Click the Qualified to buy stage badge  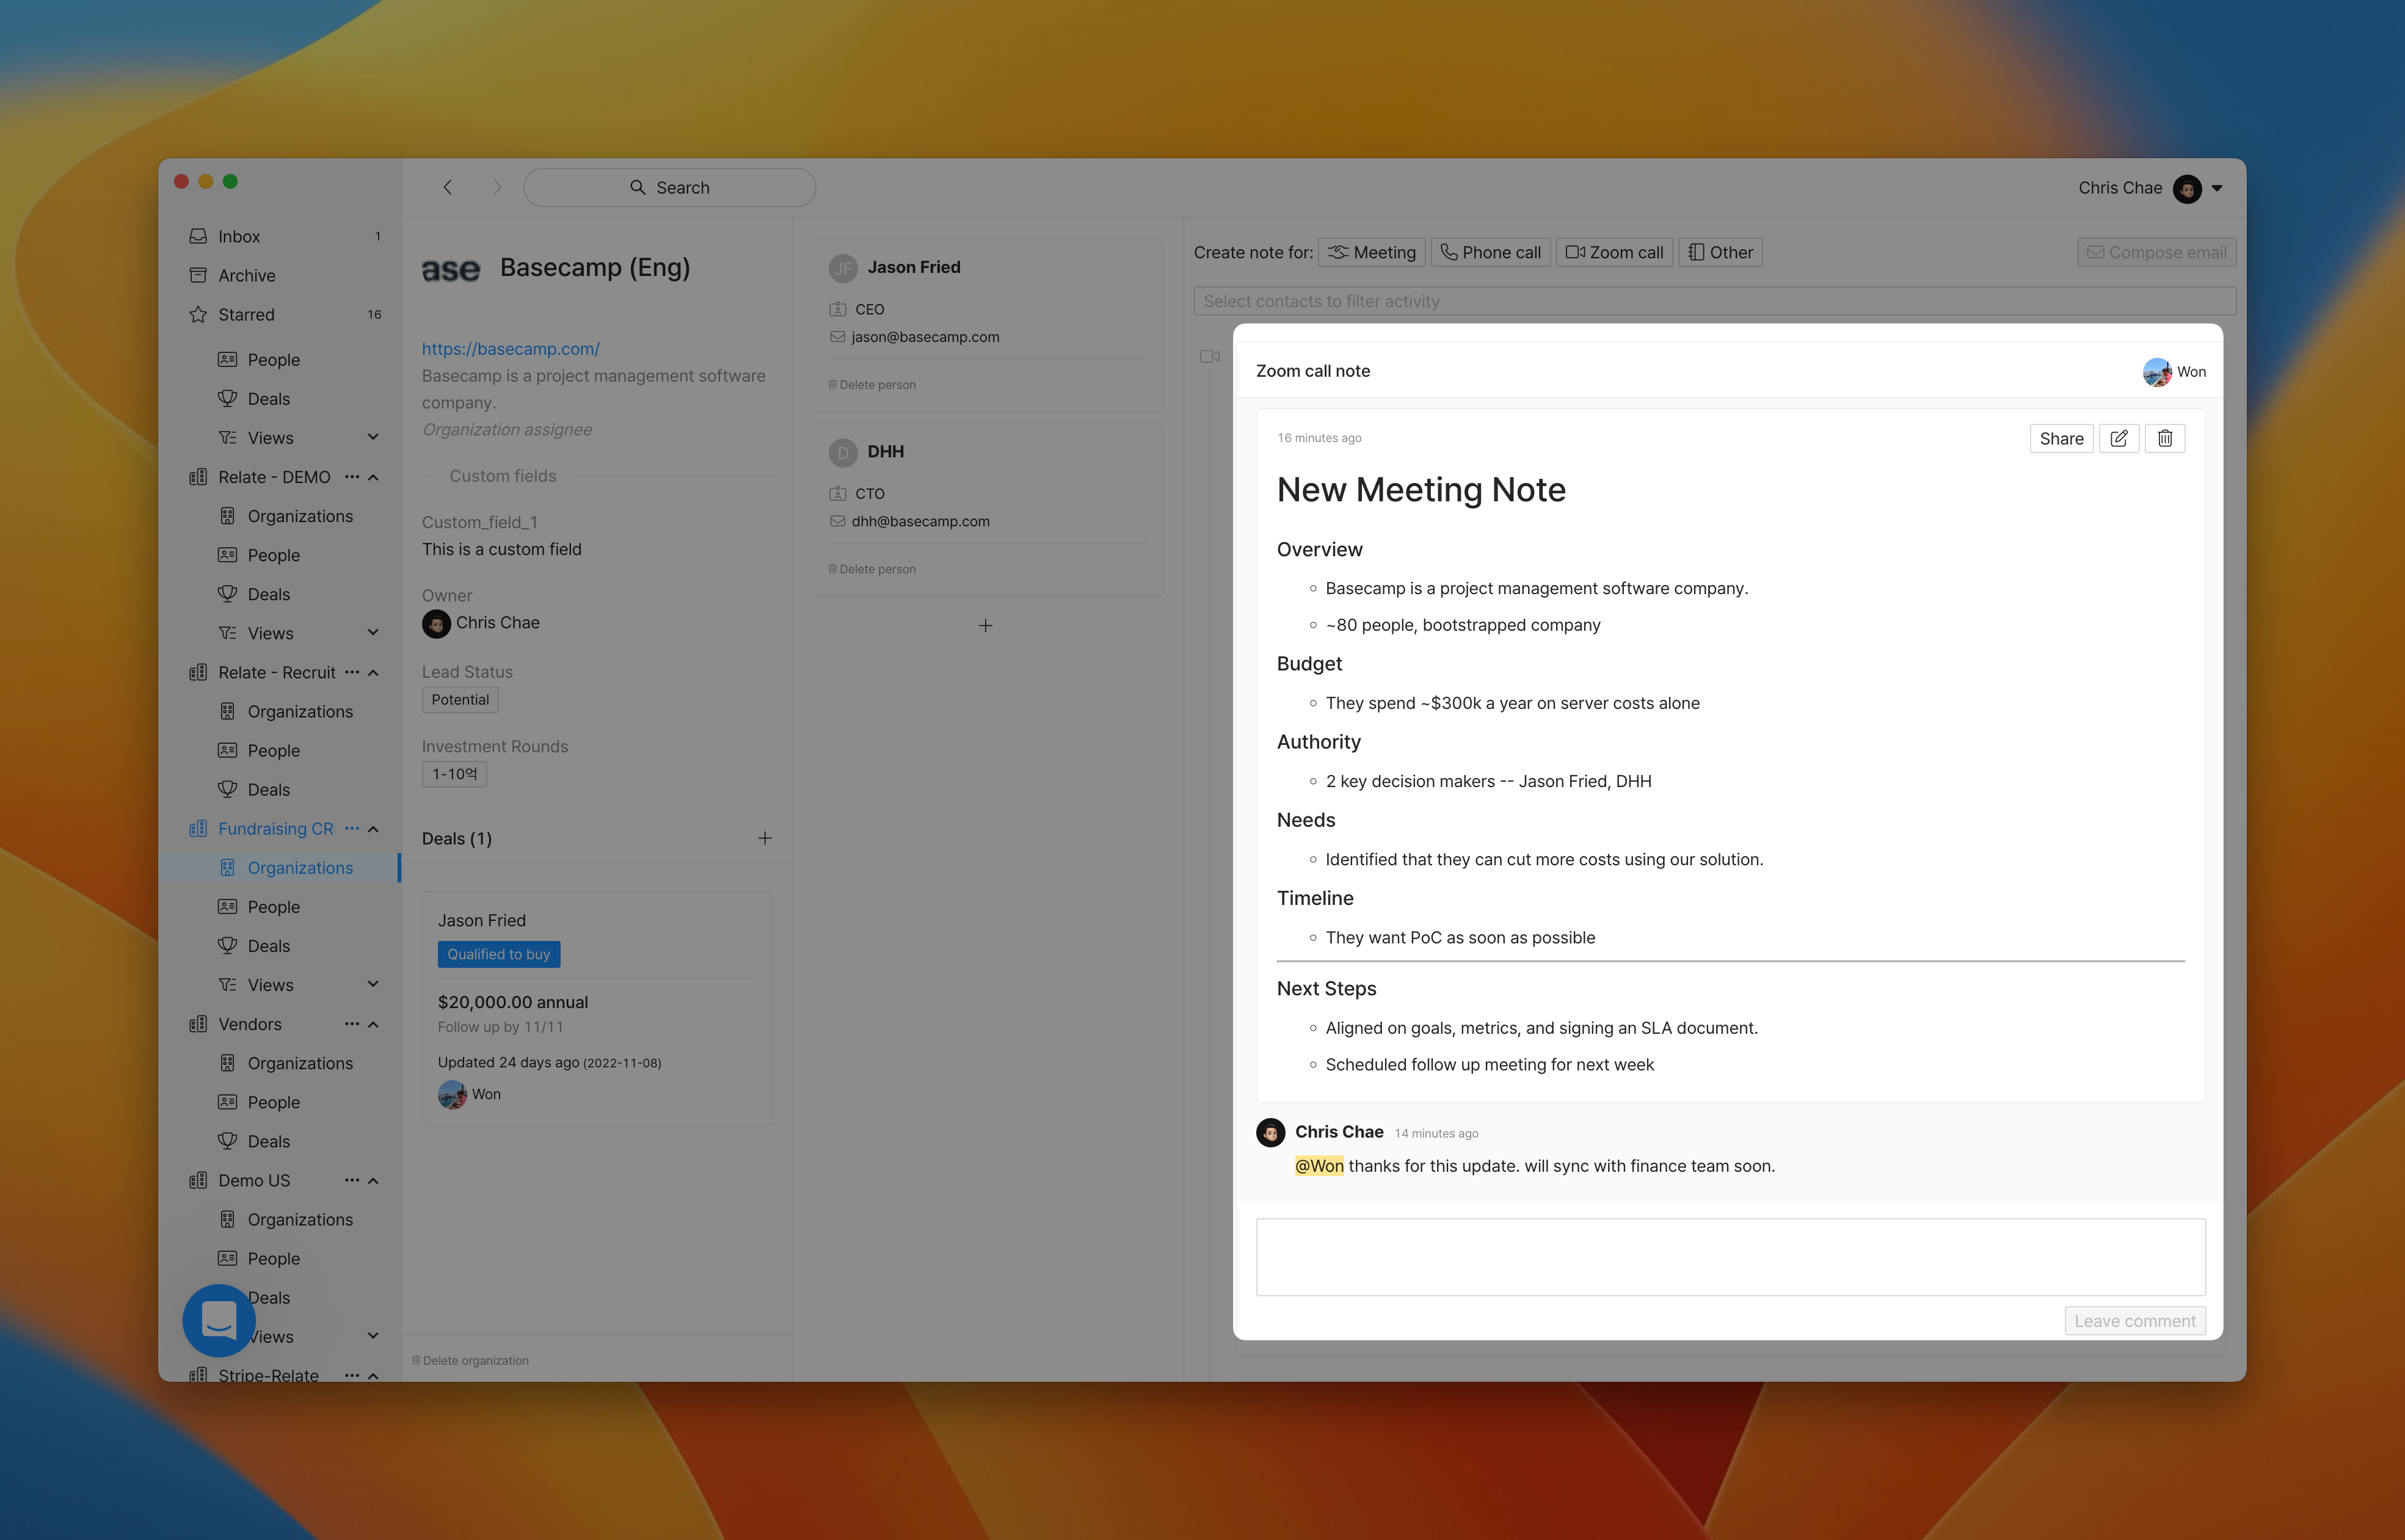click(x=498, y=954)
